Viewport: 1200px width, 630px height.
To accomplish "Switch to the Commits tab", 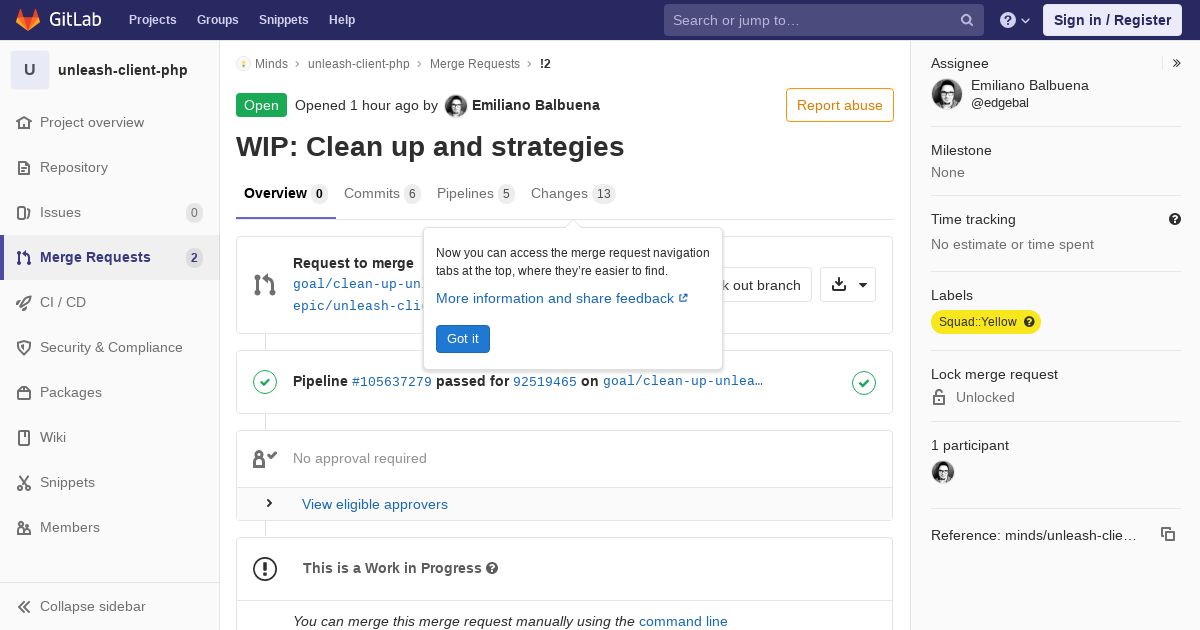I will click(x=381, y=193).
